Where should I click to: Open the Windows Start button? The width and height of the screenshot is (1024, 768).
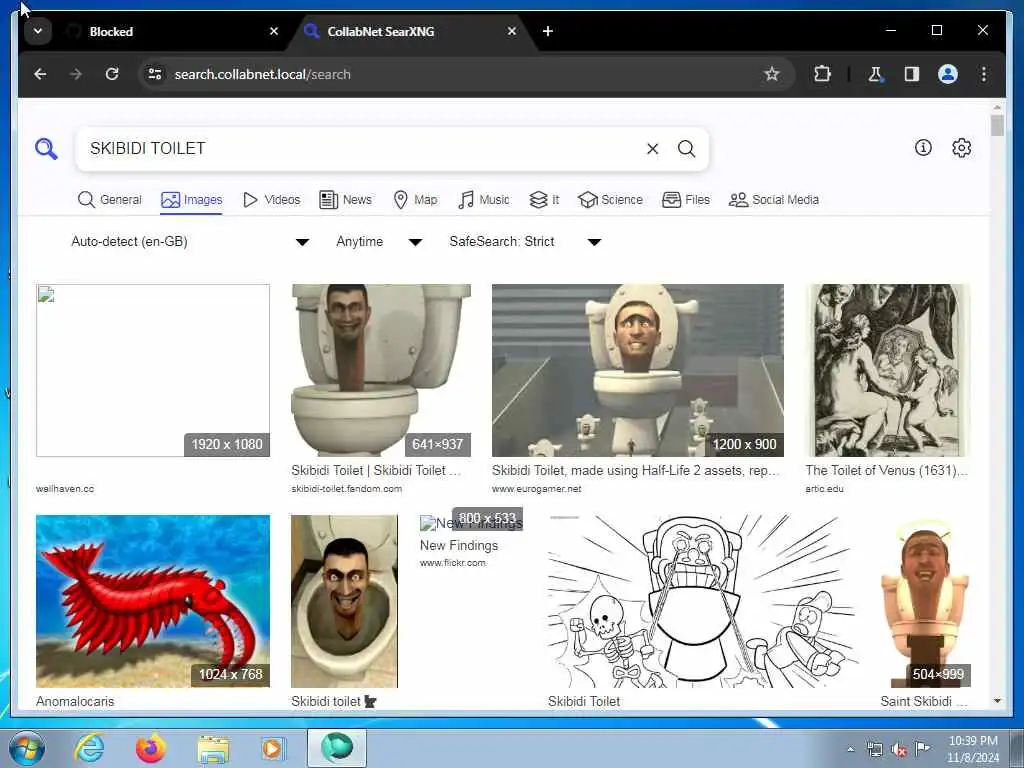(26, 748)
